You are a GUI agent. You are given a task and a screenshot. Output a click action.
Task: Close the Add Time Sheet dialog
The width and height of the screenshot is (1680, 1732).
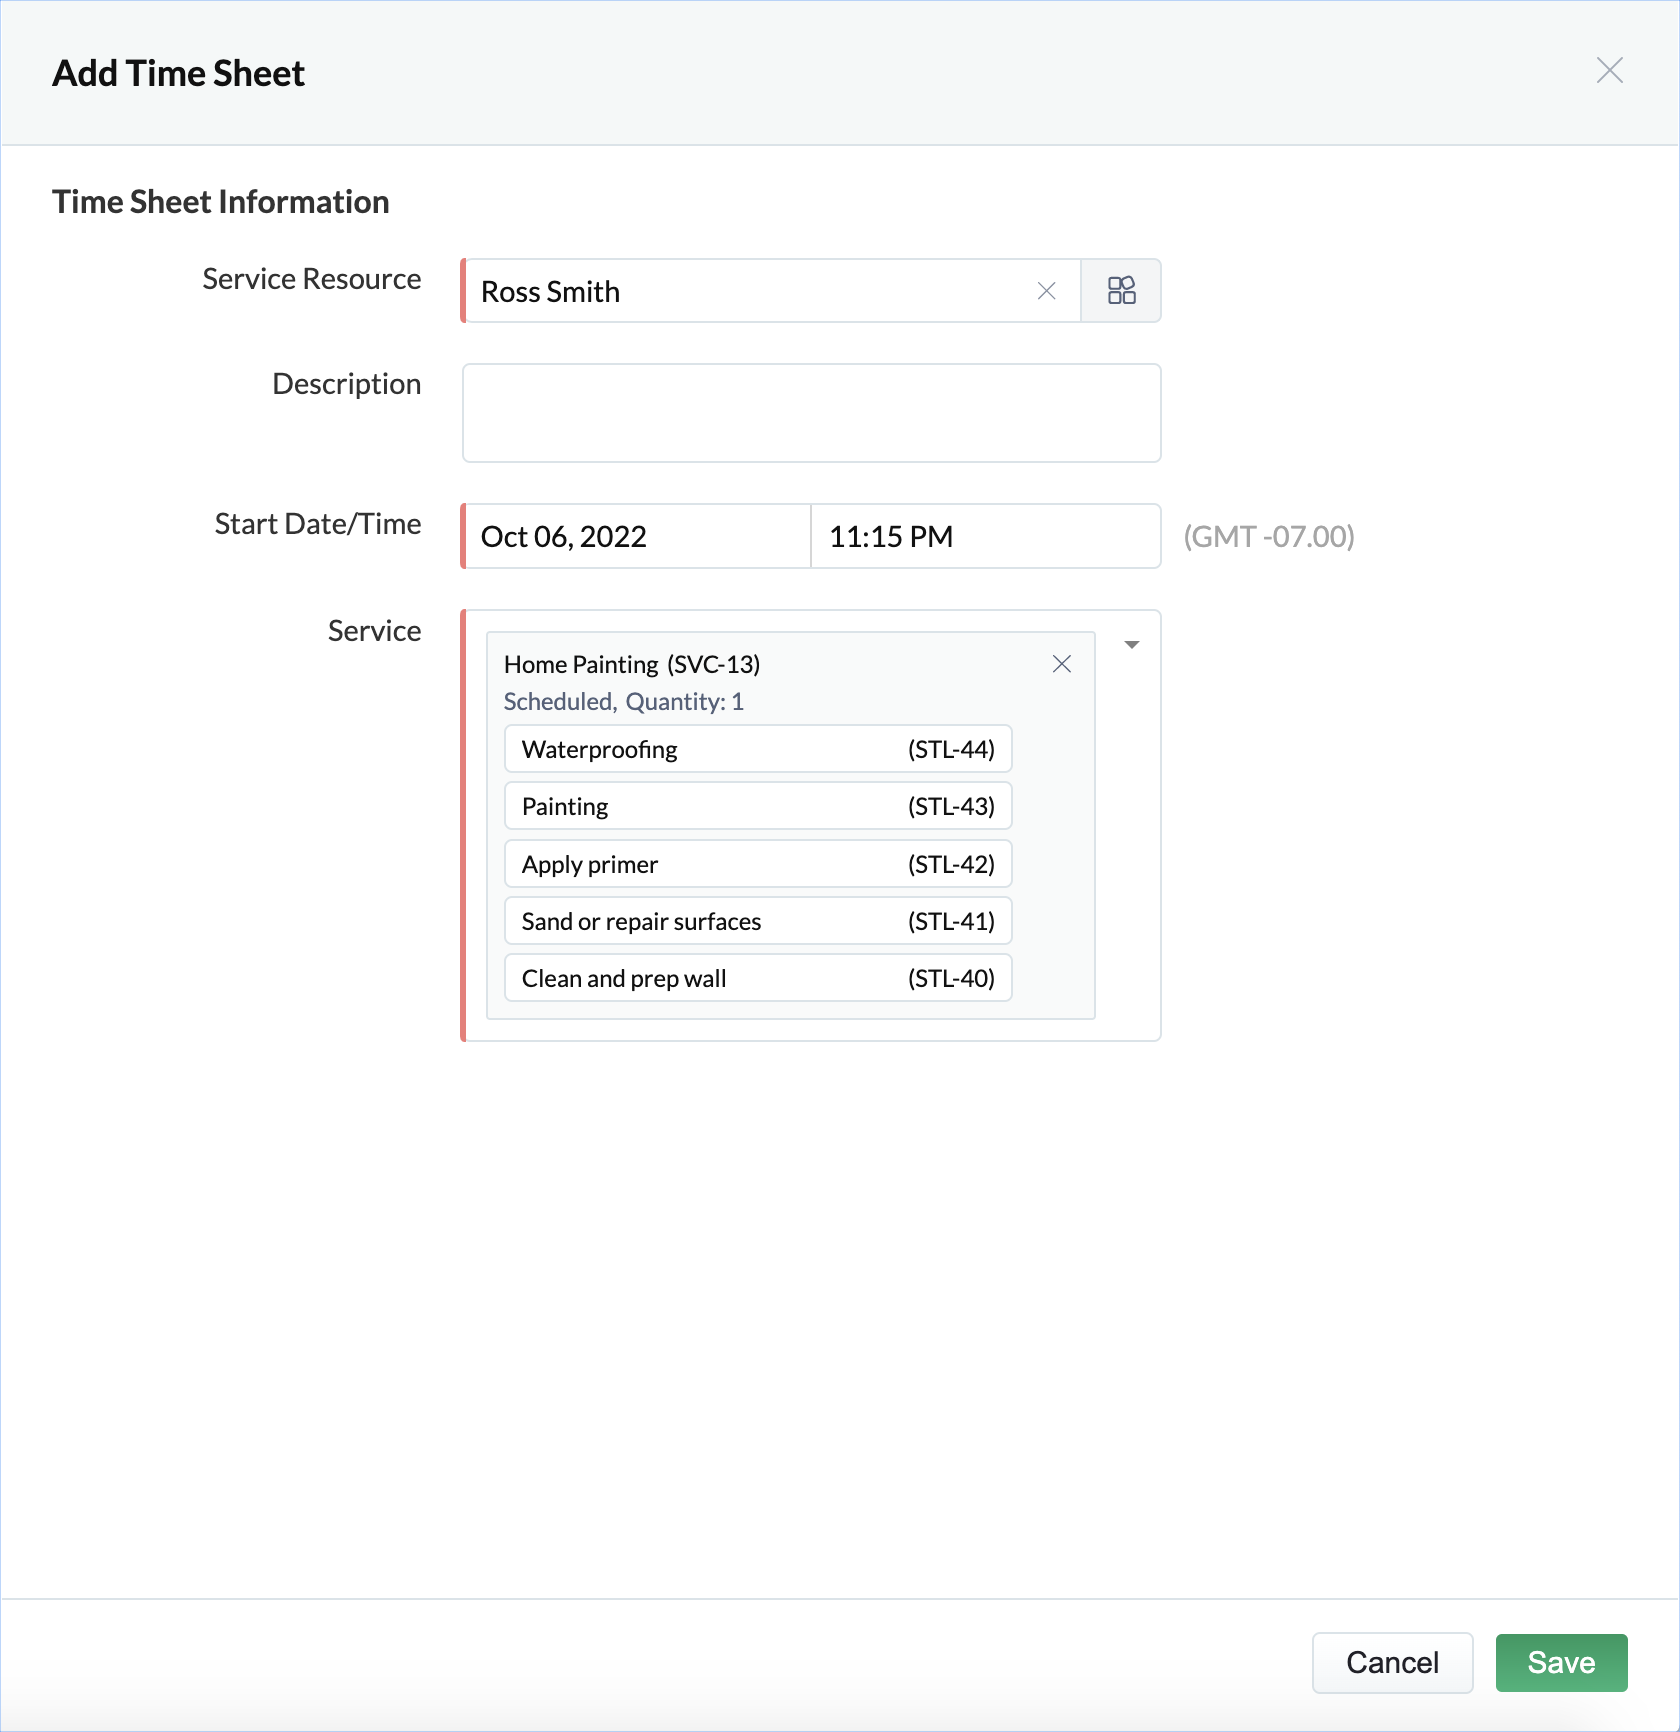point(1609,71)
